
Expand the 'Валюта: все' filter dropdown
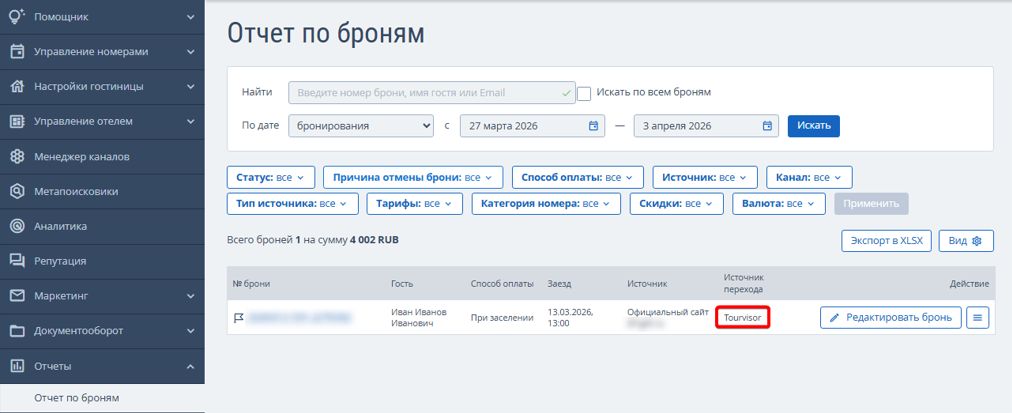(780, 203)
